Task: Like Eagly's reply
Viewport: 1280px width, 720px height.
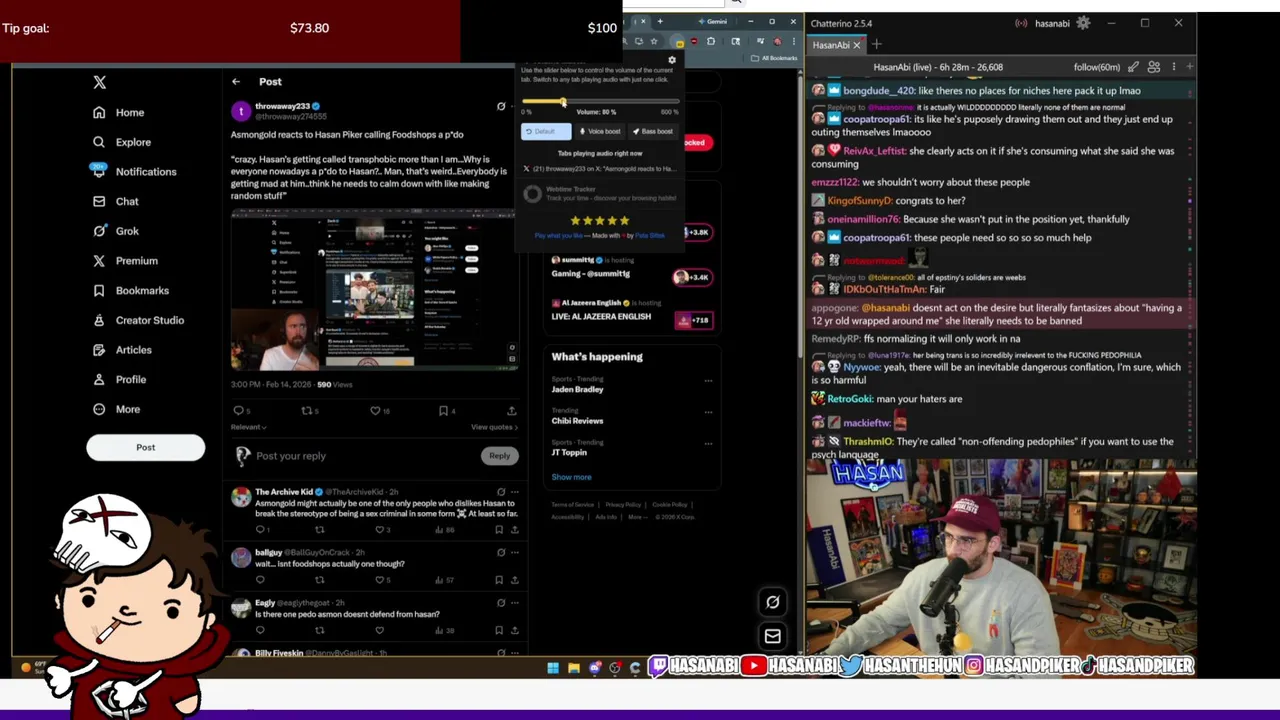Action: (x=379, y=631)
